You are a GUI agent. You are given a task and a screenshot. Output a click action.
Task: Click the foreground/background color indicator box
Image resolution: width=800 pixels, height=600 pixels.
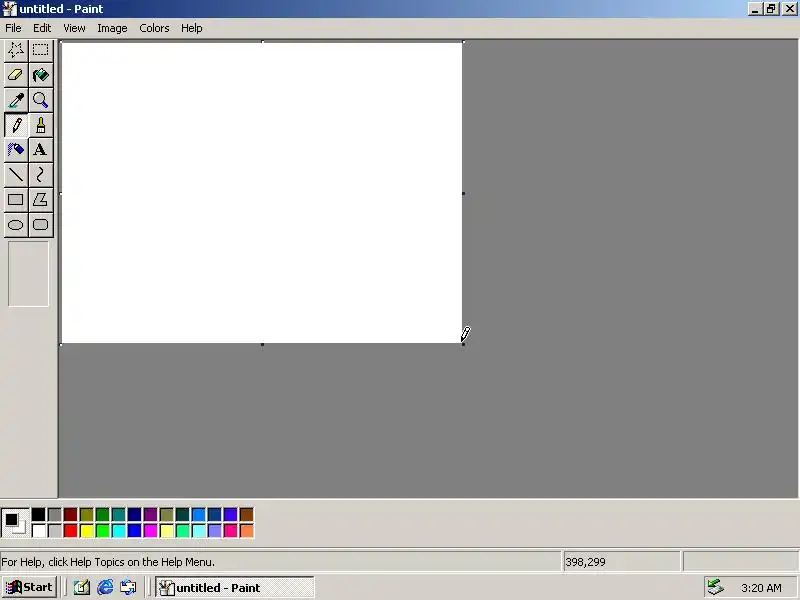click(x=15, y=523)
